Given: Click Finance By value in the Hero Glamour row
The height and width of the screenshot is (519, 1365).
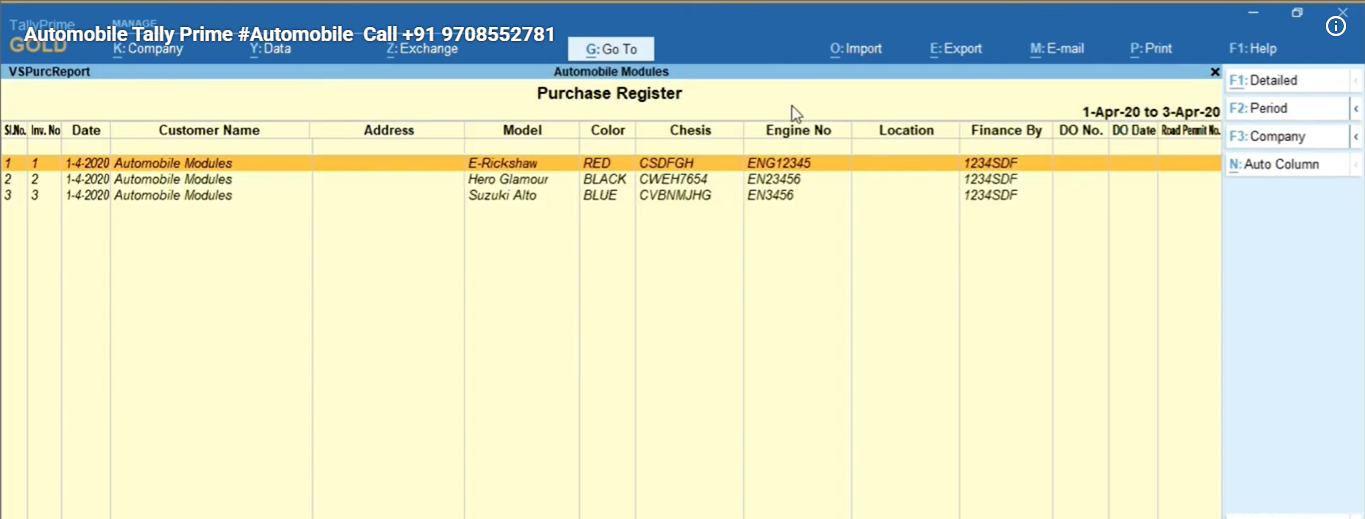Looking at the screenshot, I should 991,179.
